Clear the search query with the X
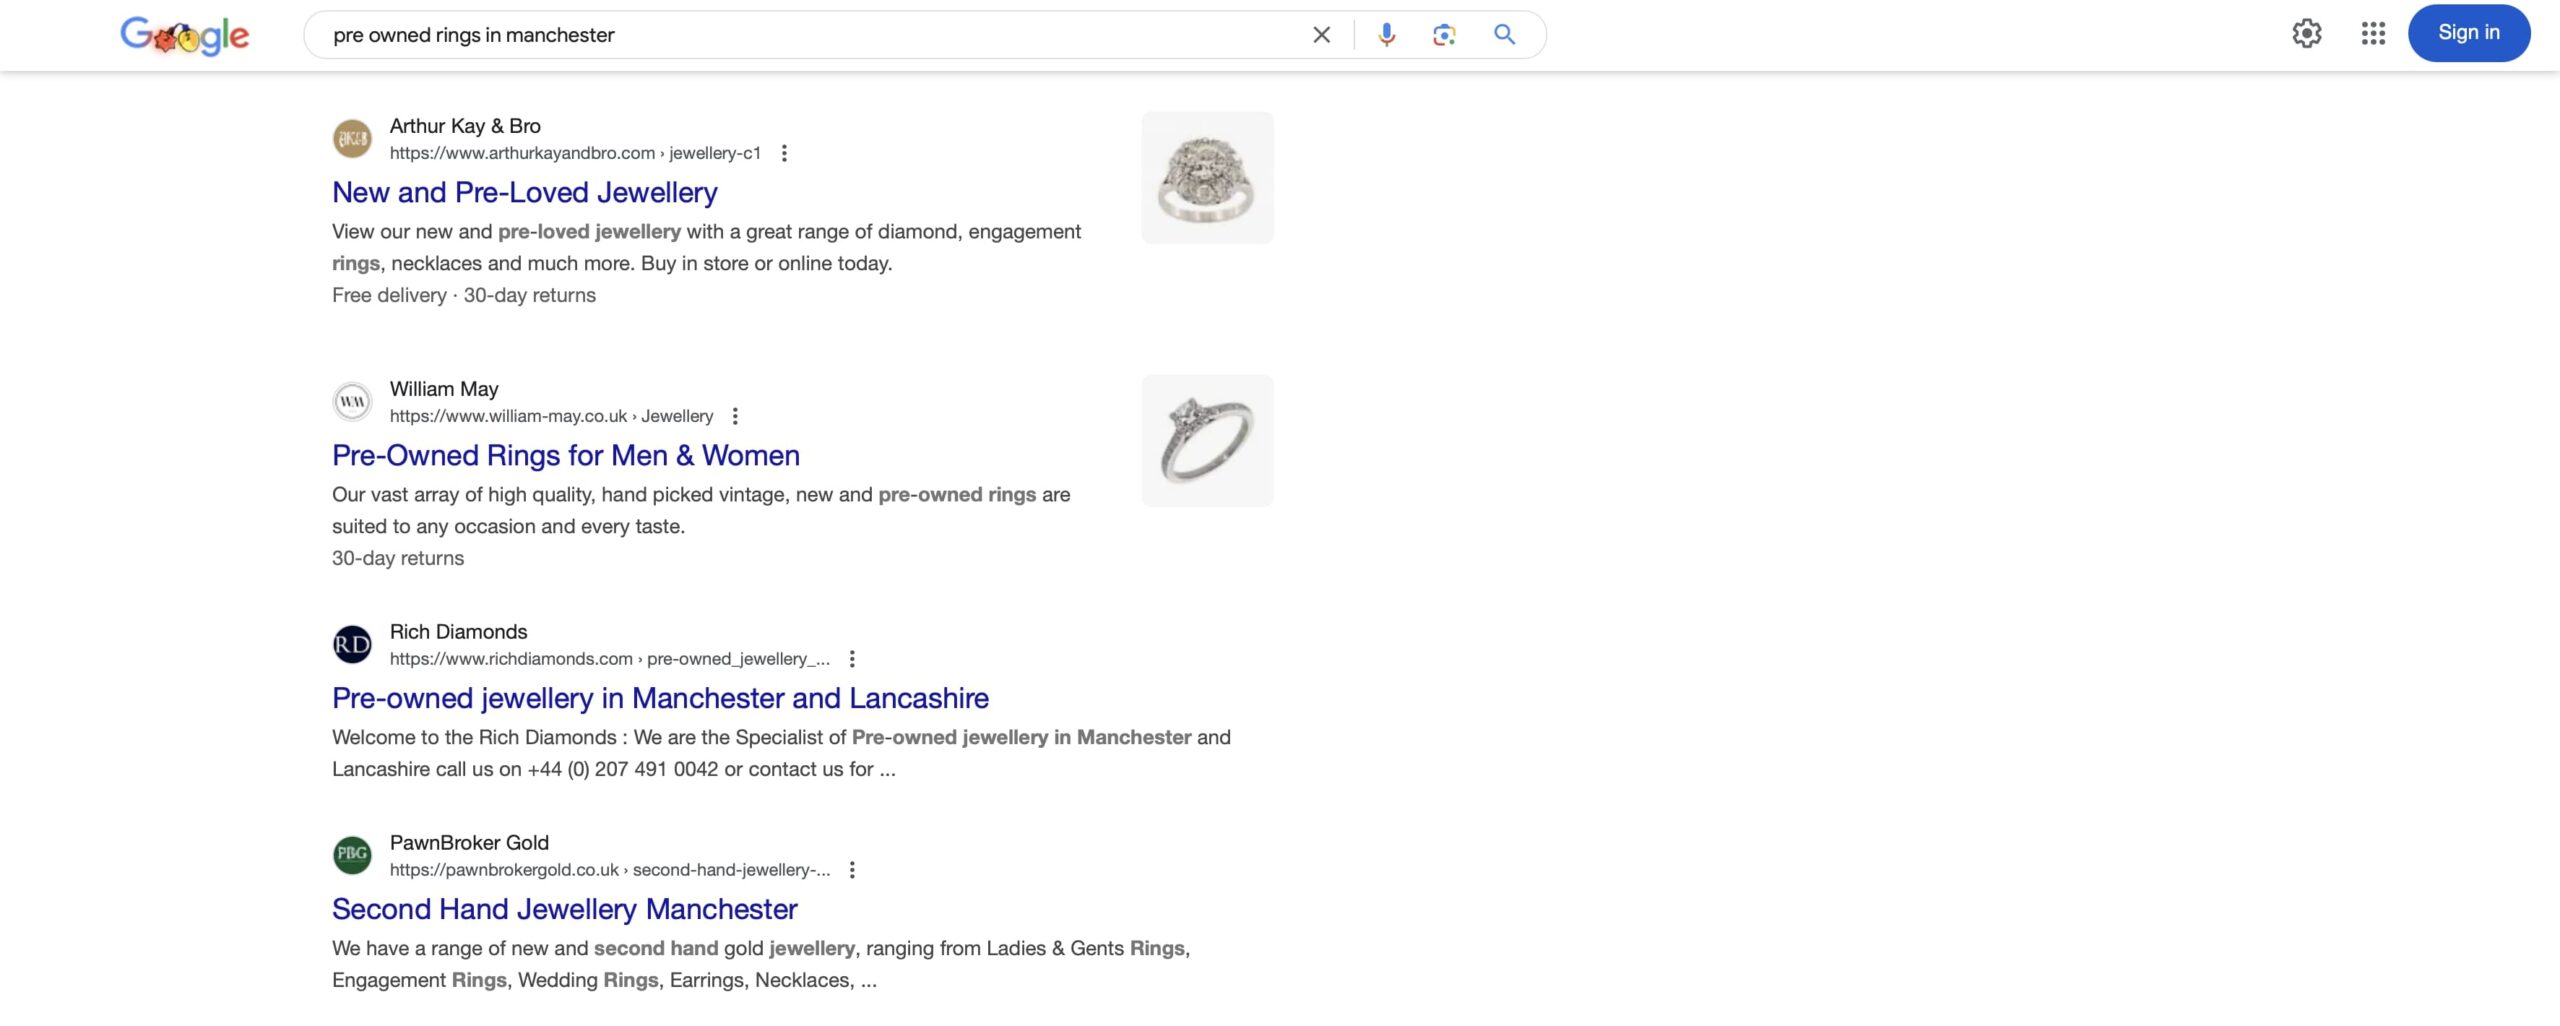The width and height of the screenshot is (2560, 1026). coord(1320,34)
